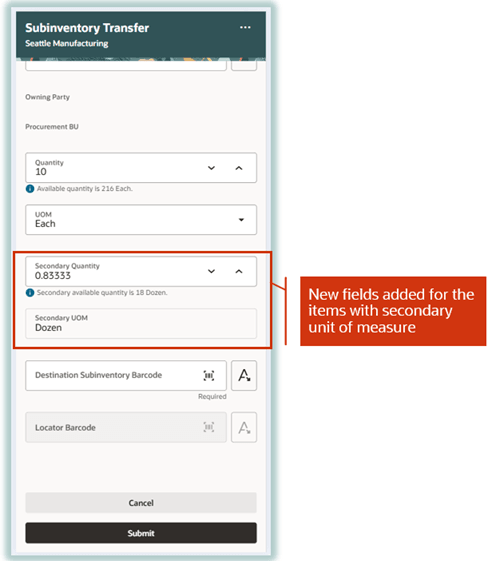Click the Owning Party label

48,97
